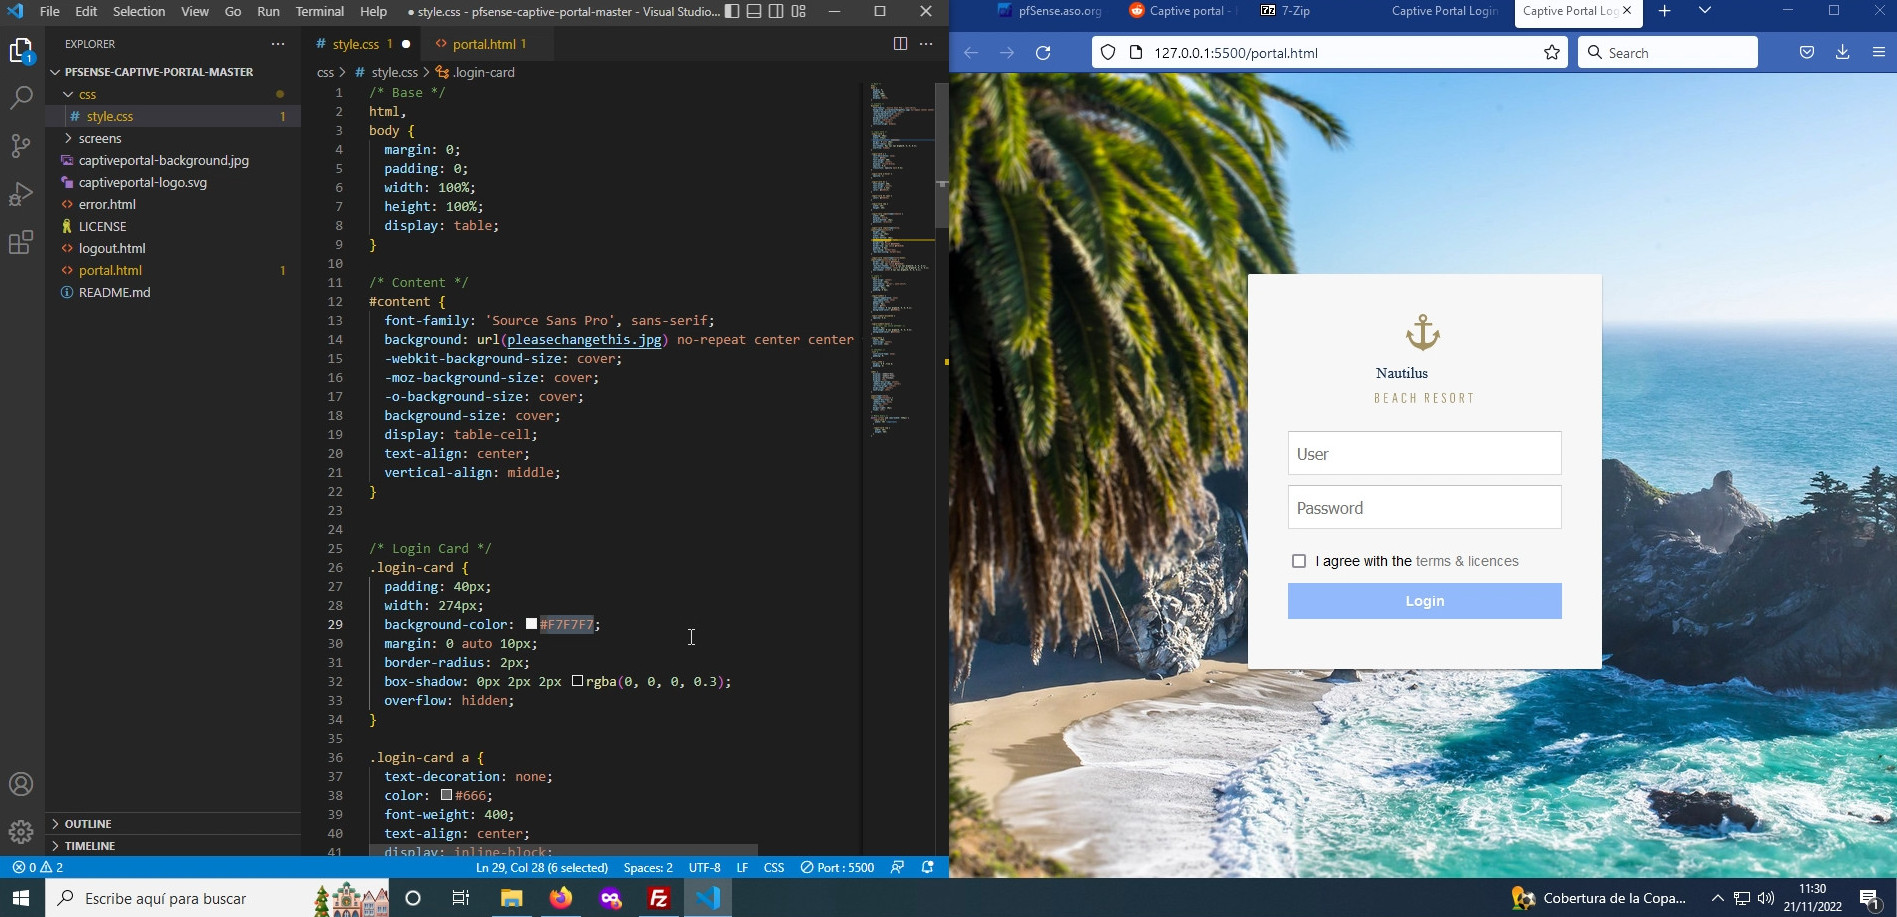Expand the OUTLINE section
This screenshot has width=1897, height=917.
coord(88,824)
